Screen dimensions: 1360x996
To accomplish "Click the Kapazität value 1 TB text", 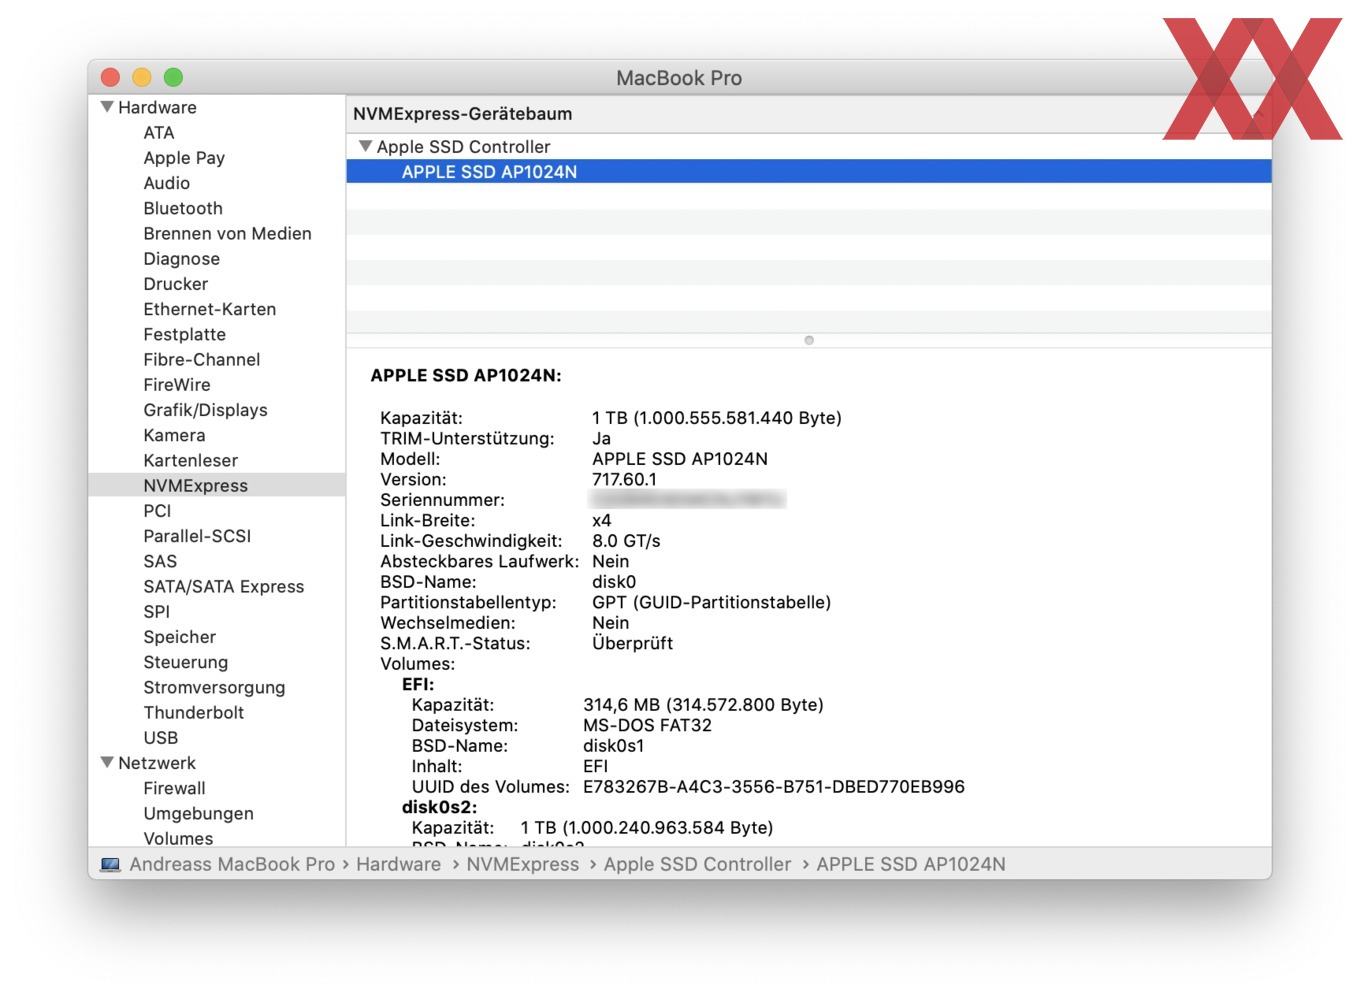I will (x=717, y=418).
